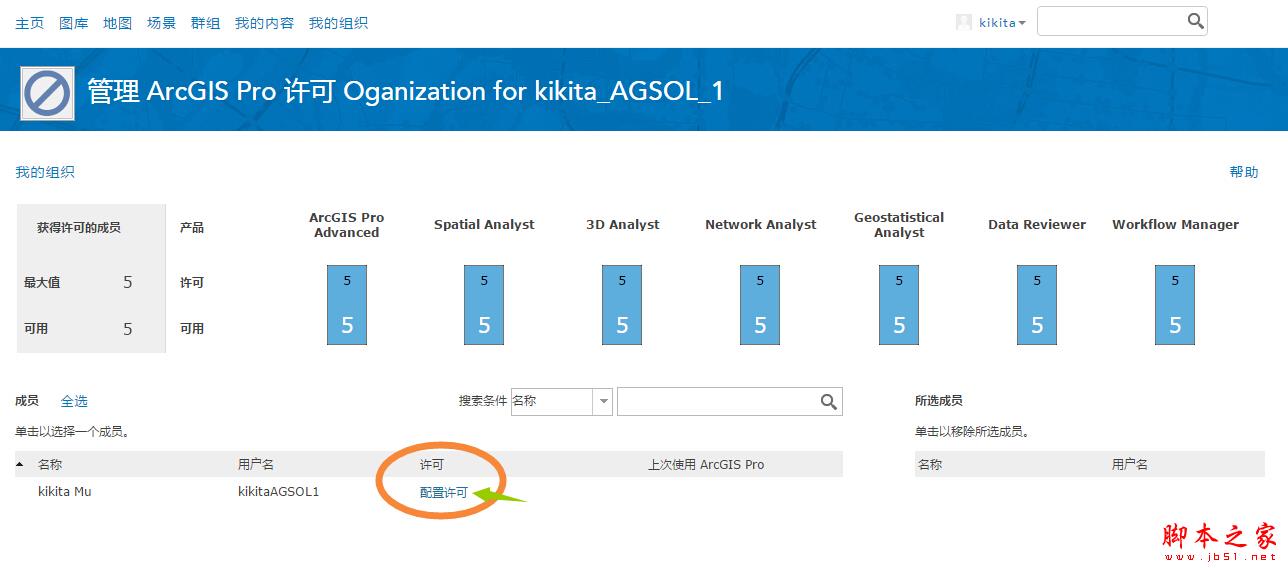Image resolution: width=1288 pixels, height=568 pixels.
Task: Click the 全选 link
Action: click(x=74, y=401)
